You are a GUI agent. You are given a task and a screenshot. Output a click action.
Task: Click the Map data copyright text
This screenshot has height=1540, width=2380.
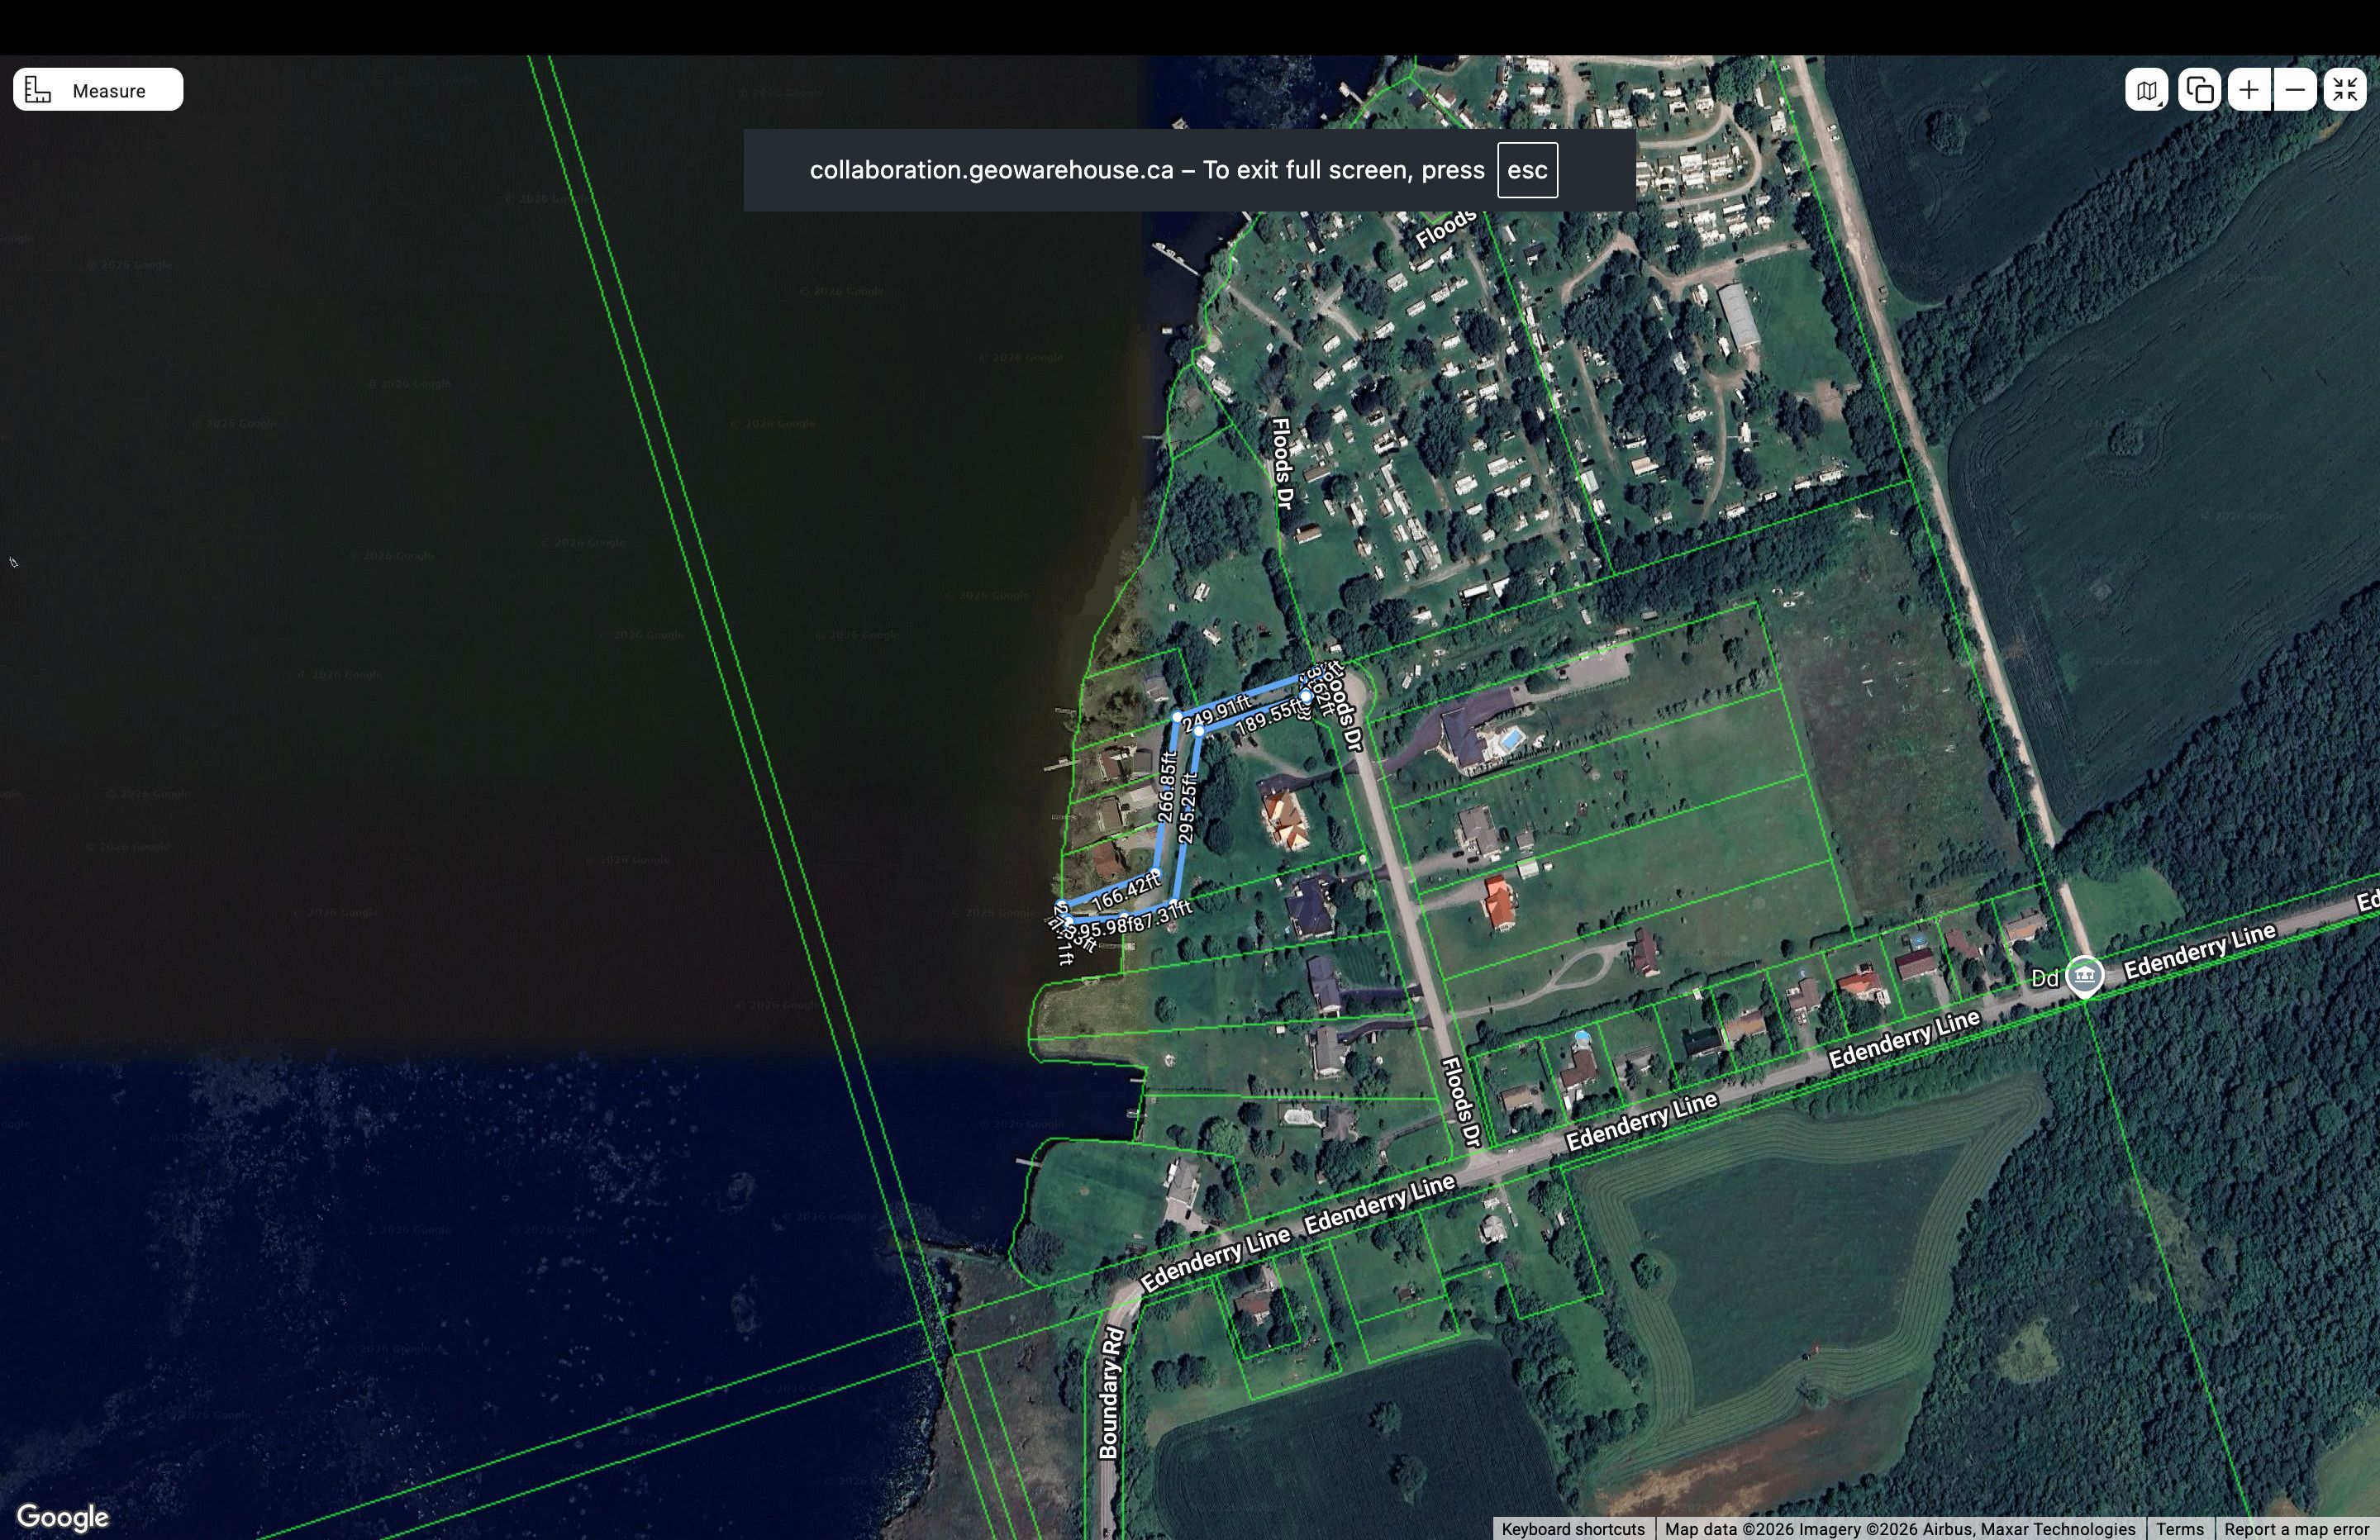[x=1900, y=1529]
